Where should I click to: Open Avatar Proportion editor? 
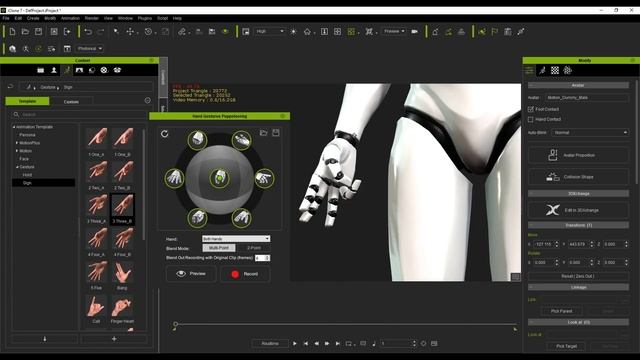[578, 155]
